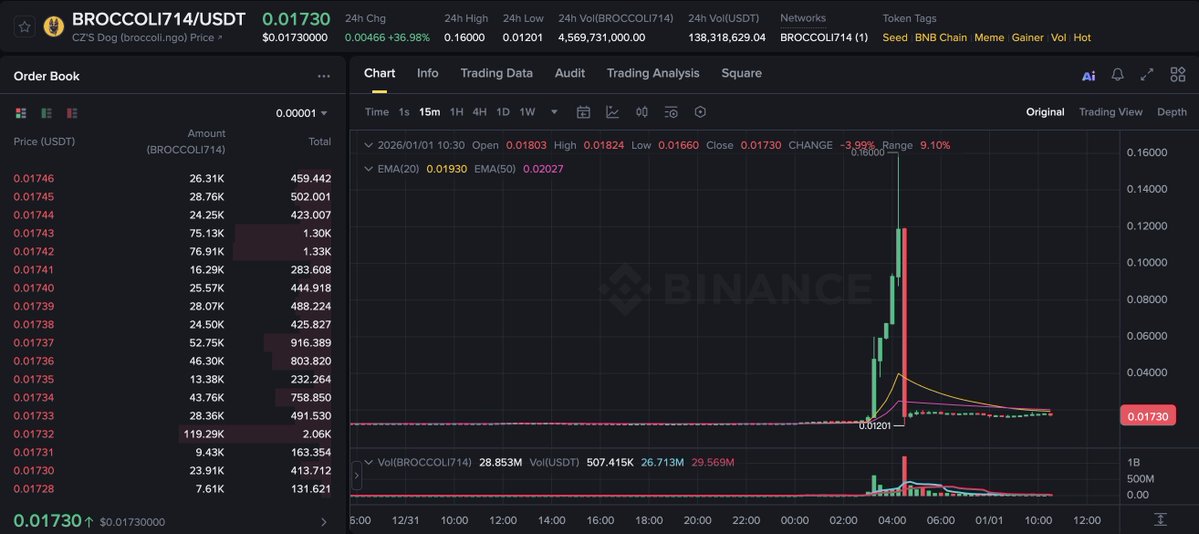Open more time intervals dropdown arrow

point(554,113)
